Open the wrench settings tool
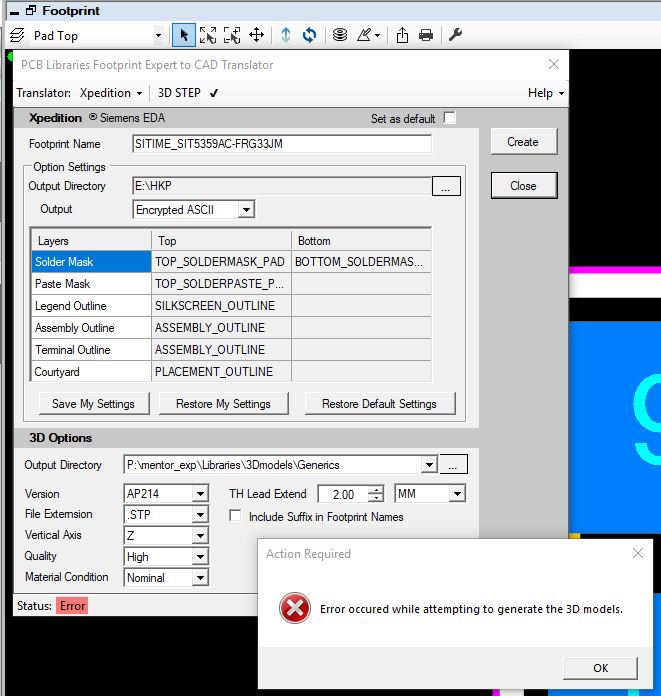Image resolution: width=661 pixels, height=696 pixels. click(455, 35)
